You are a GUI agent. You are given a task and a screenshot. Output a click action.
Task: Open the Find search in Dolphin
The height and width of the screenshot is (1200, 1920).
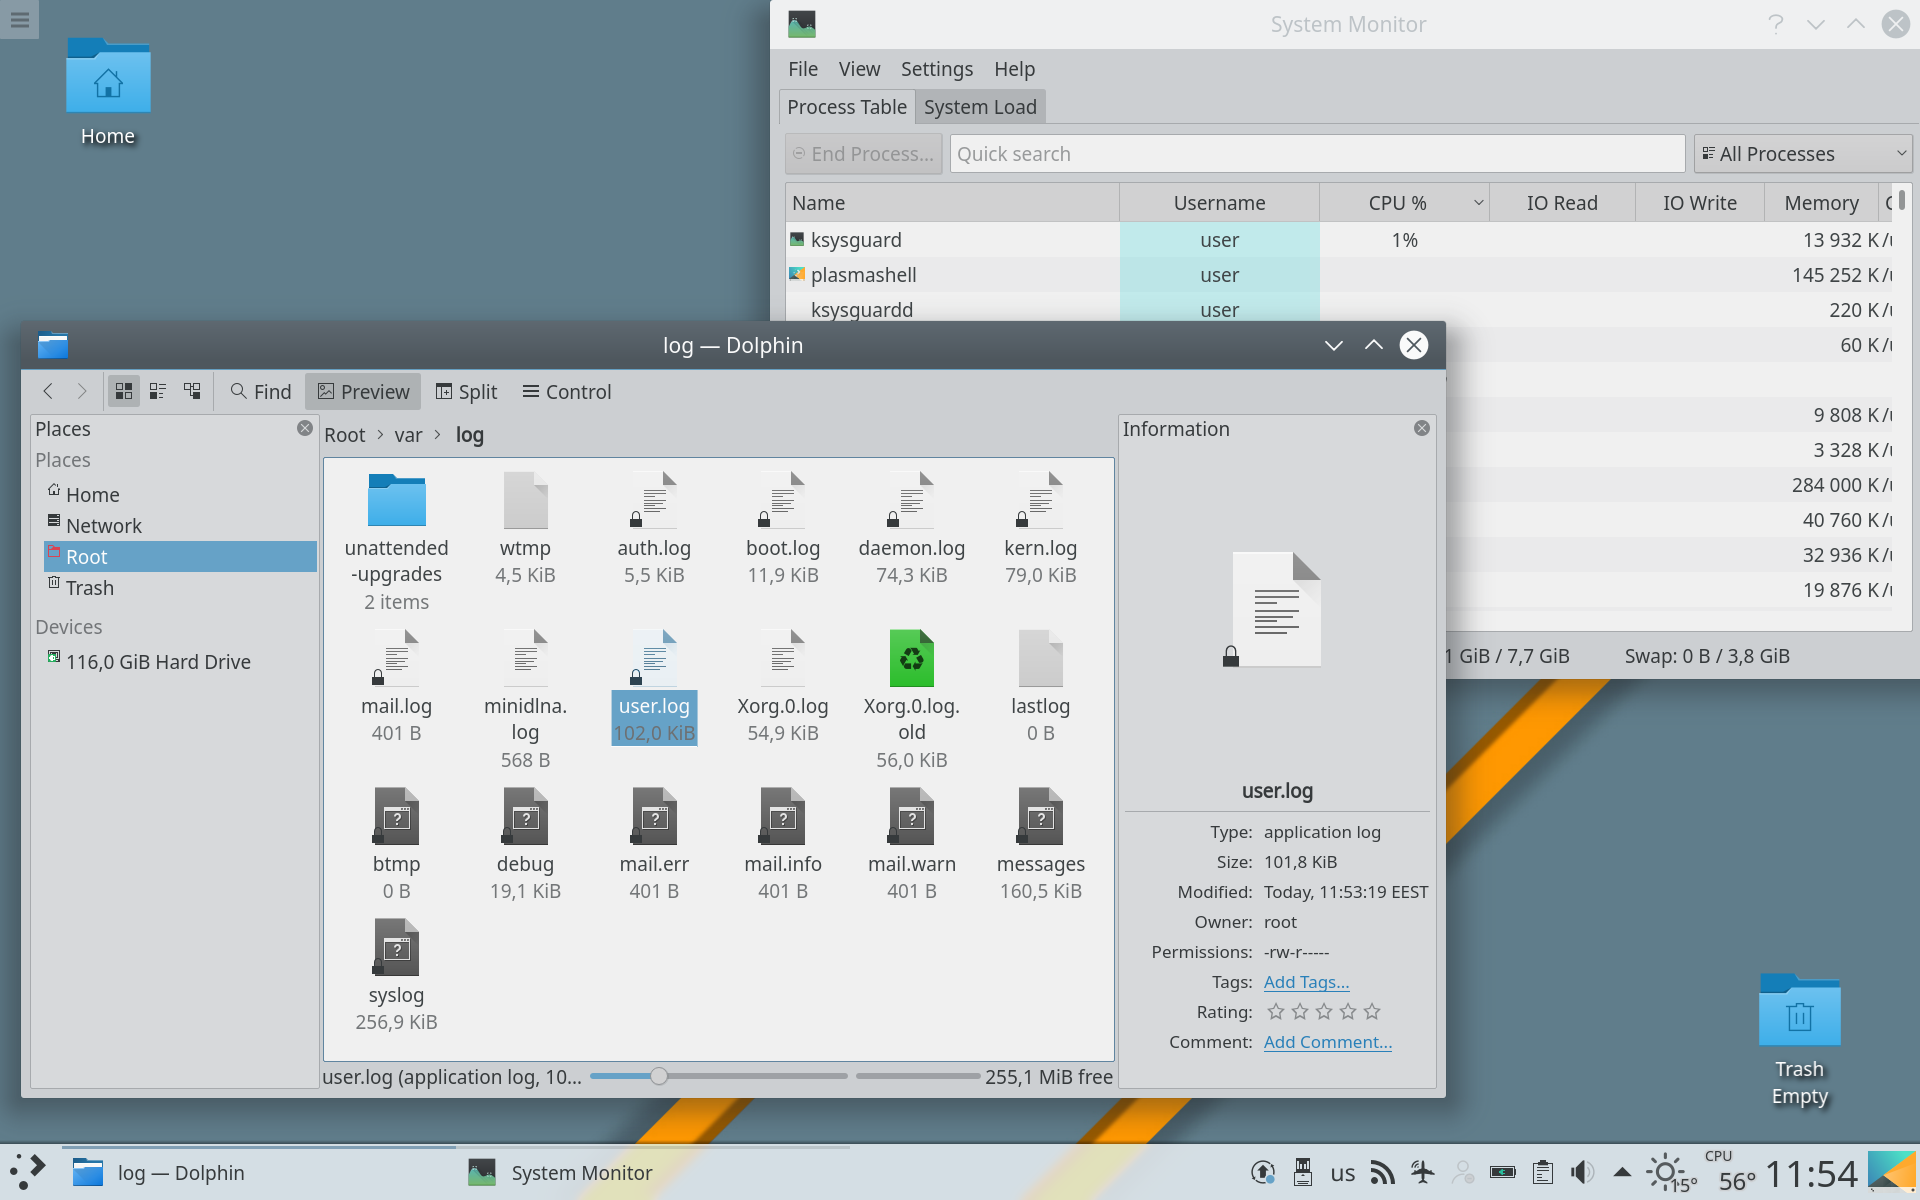[261, 391]
